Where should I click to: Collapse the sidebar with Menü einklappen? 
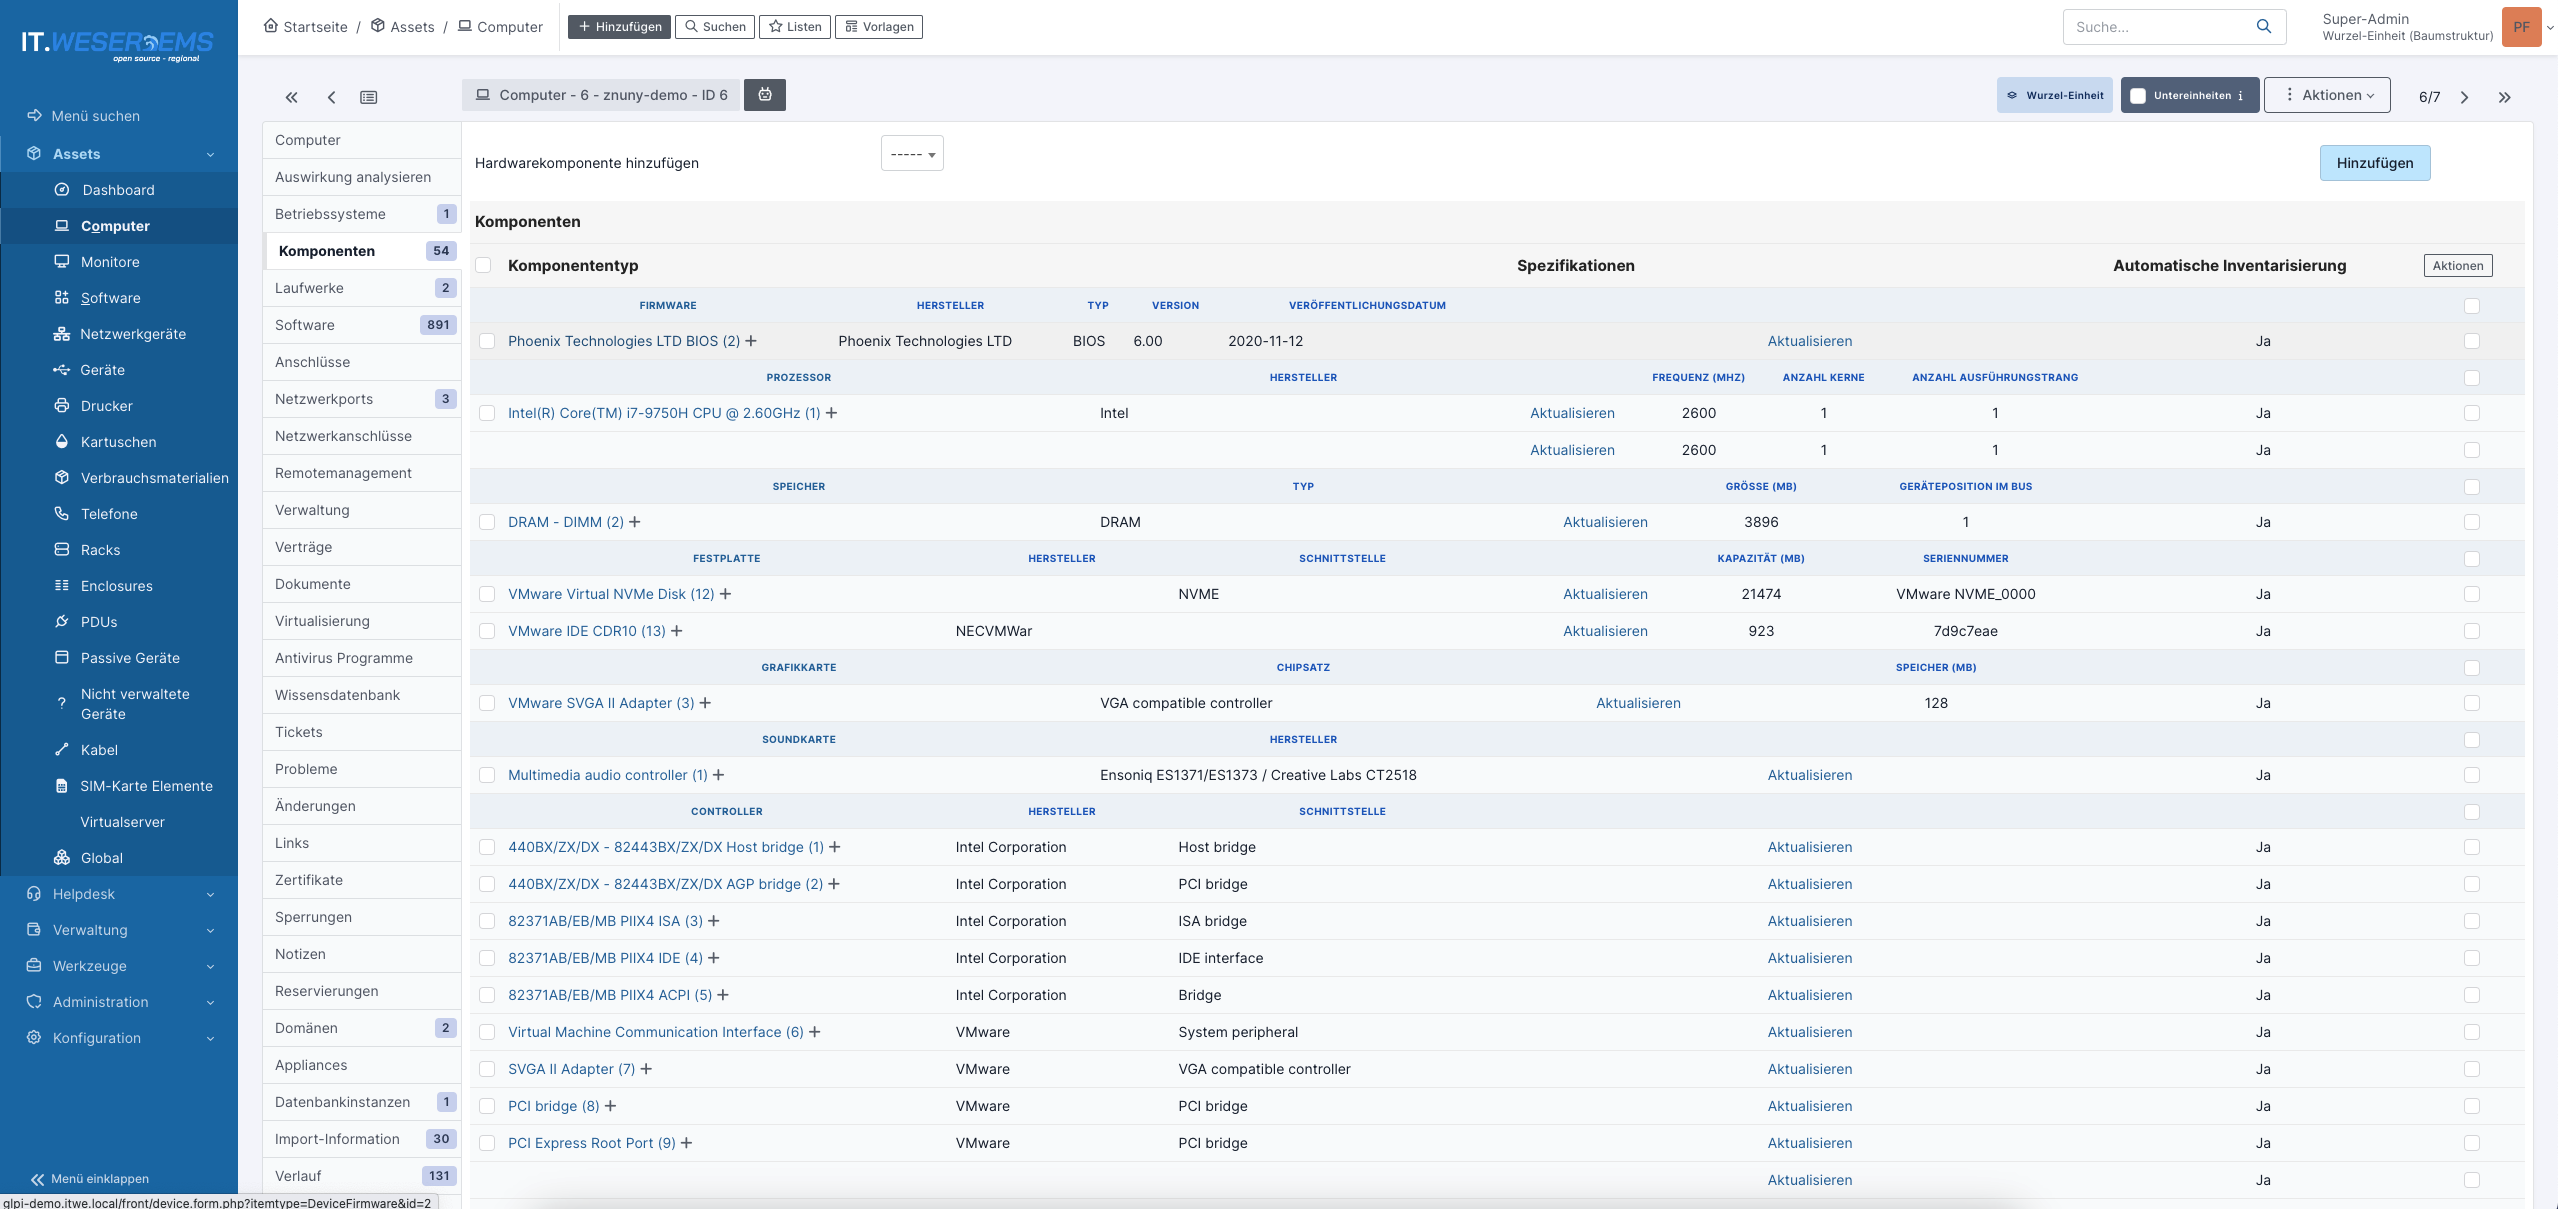pyautogui.click(x=90, y=1179)
